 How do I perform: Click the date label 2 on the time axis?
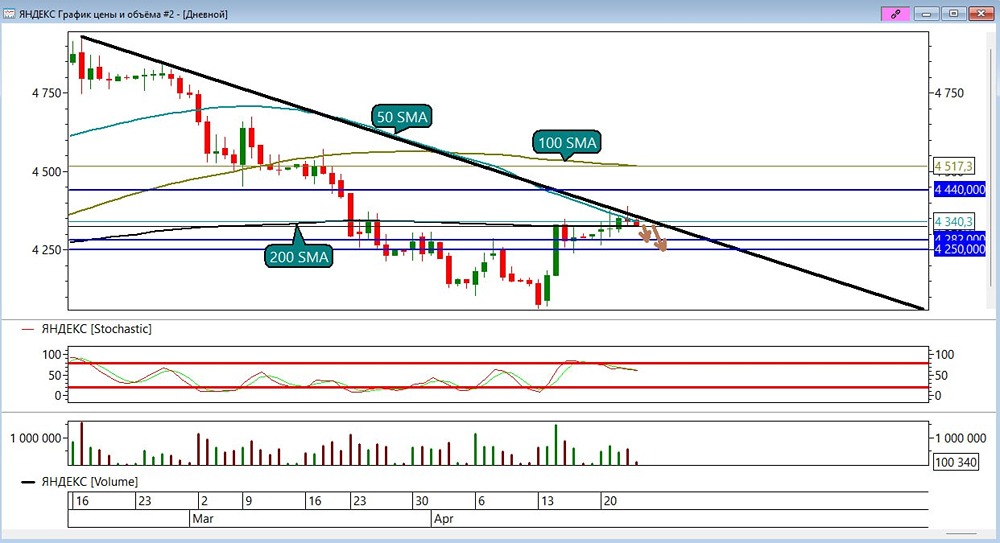[204, 501]
